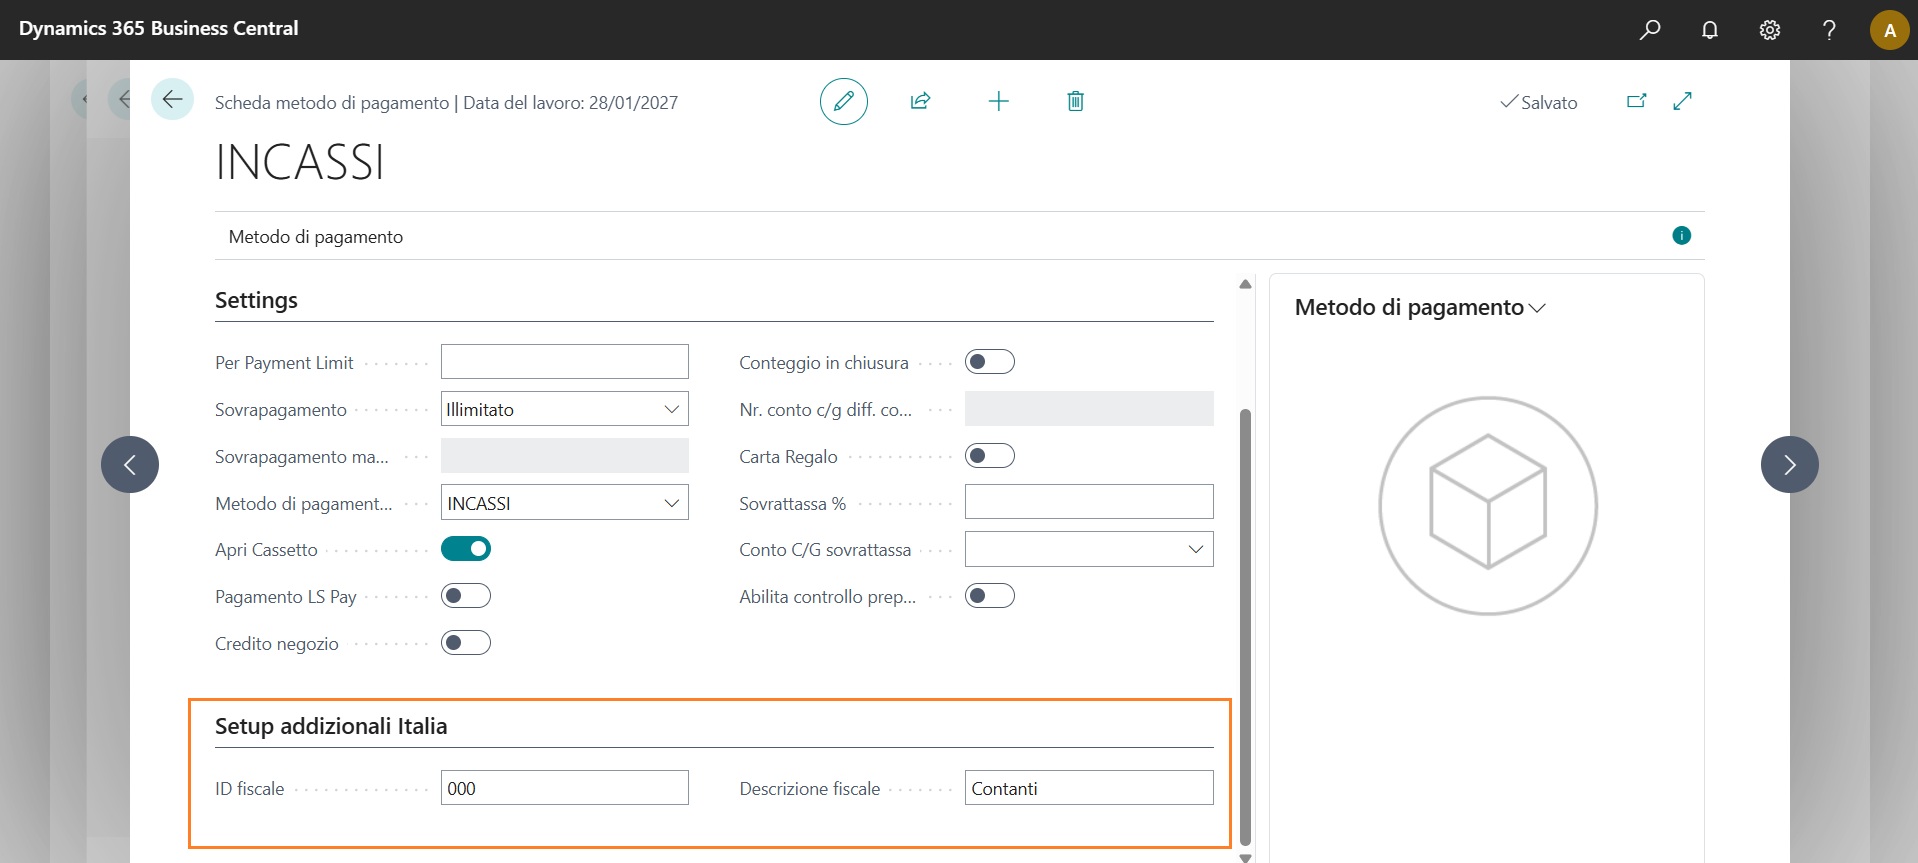
Task: Click the pencil edit icon
Action: tap(843, 101)
